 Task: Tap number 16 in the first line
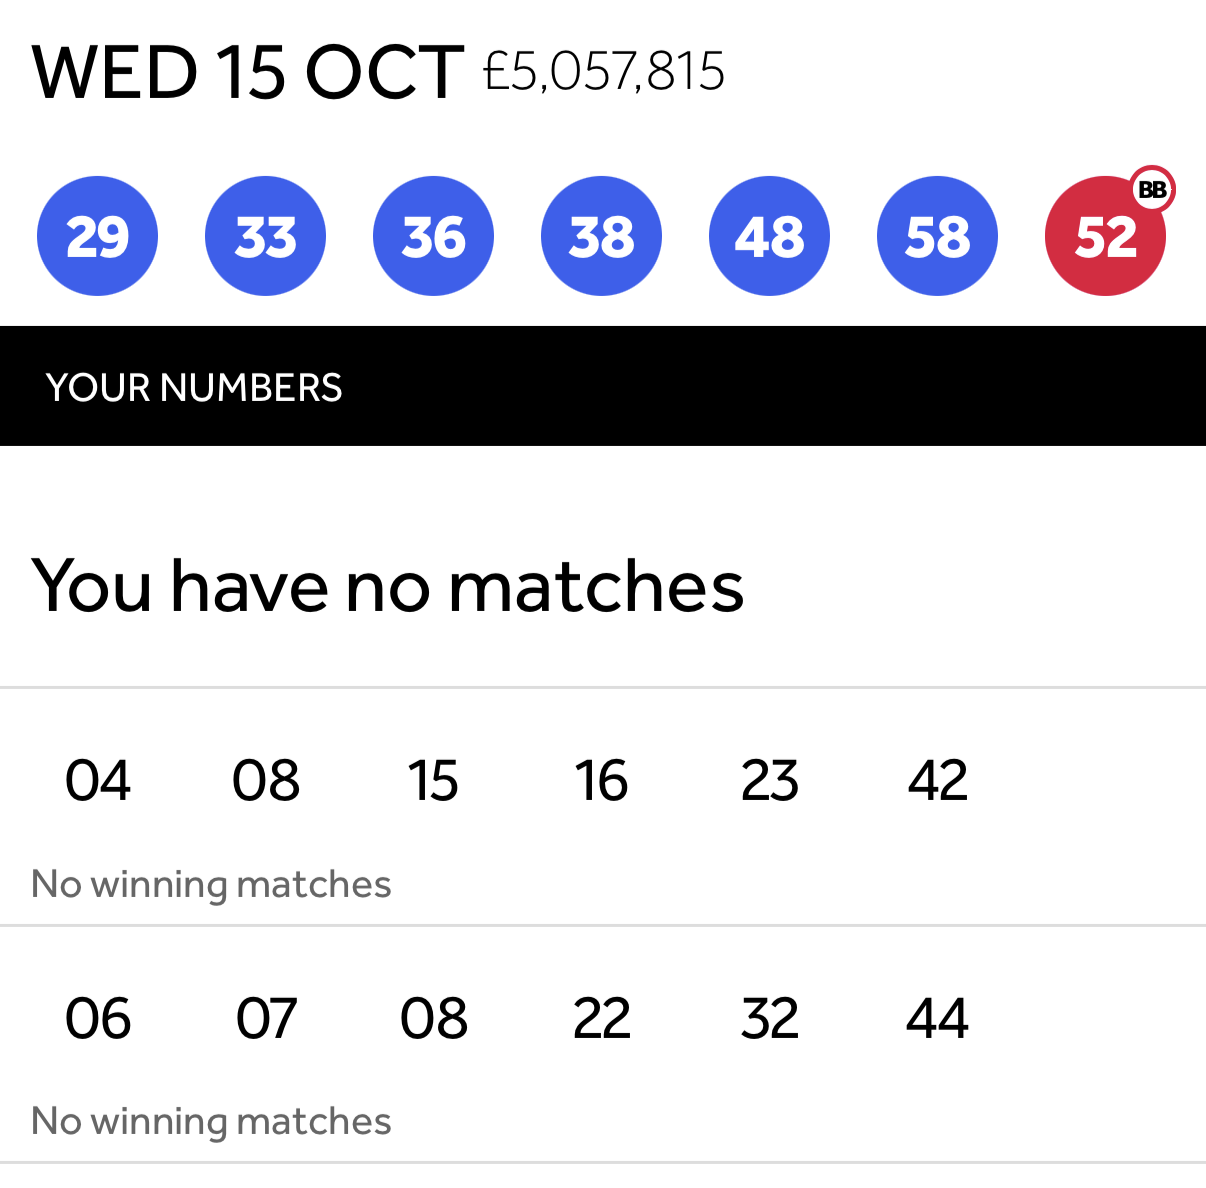coord(601,781)
